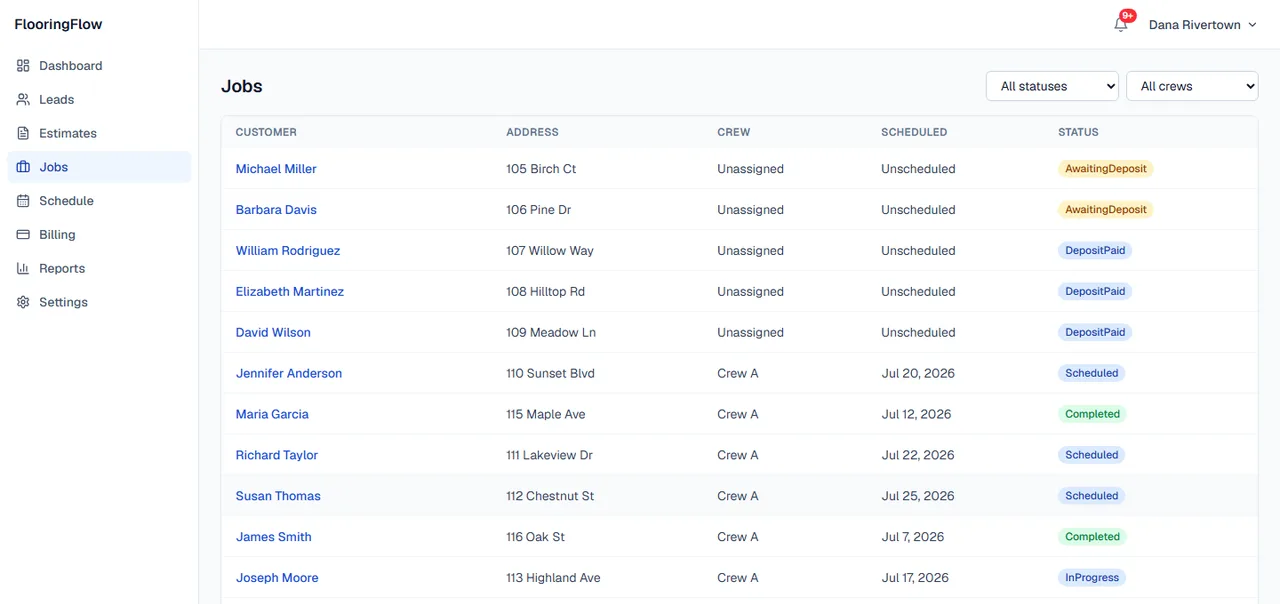Click DepositPaid badge in David Wilson row
The width and height of the screenshot is (1280, 604).
[x=1095, y=333]
